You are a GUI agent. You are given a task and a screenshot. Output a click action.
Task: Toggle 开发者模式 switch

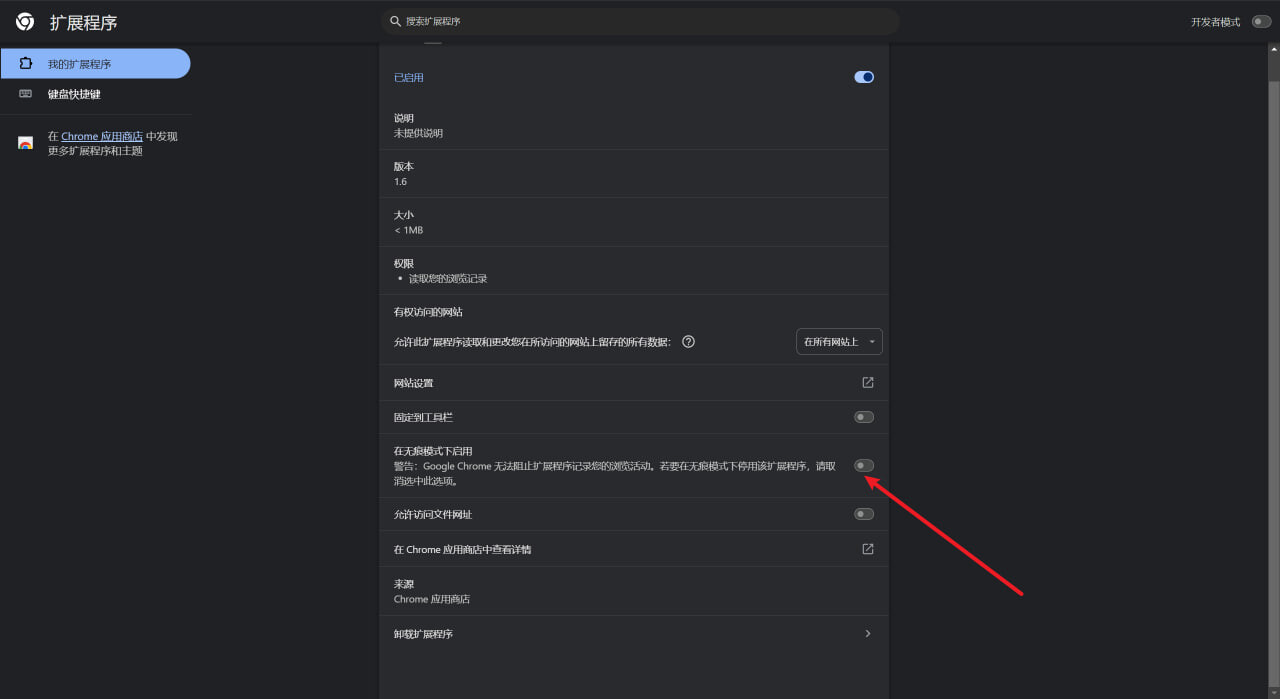(x=1261, y=22)
